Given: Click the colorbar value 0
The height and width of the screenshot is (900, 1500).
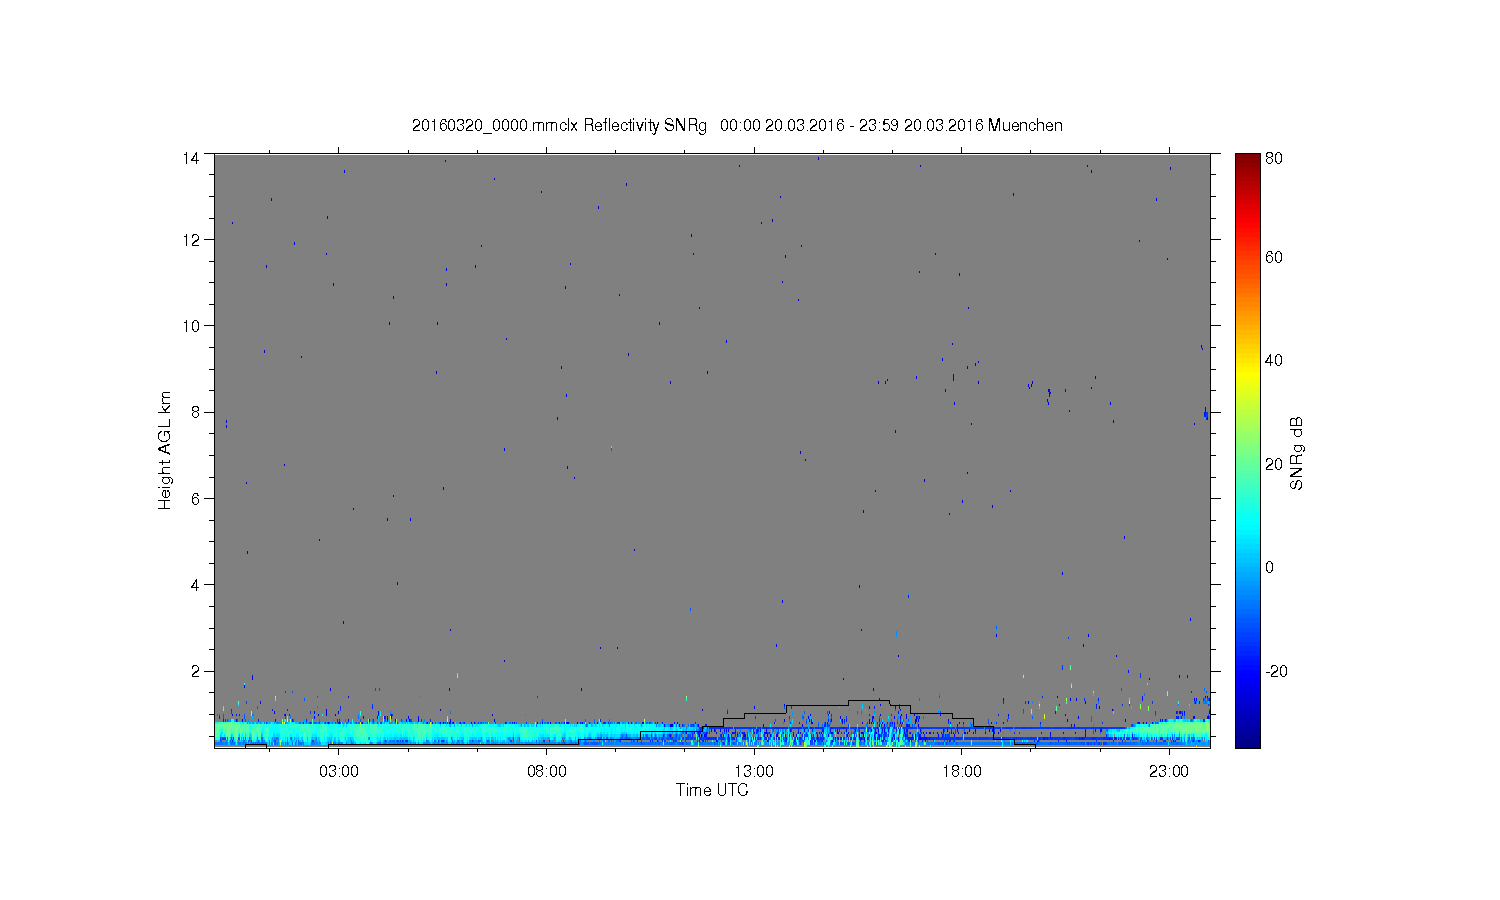Looking at the screenshot, I should pos(1270,568).
